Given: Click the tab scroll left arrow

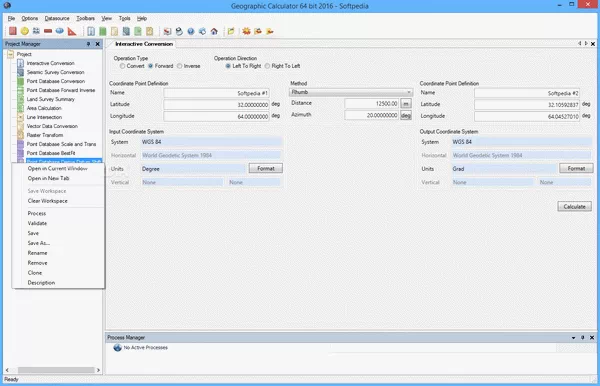Looking at the screenshot, I should click(580, 44).
